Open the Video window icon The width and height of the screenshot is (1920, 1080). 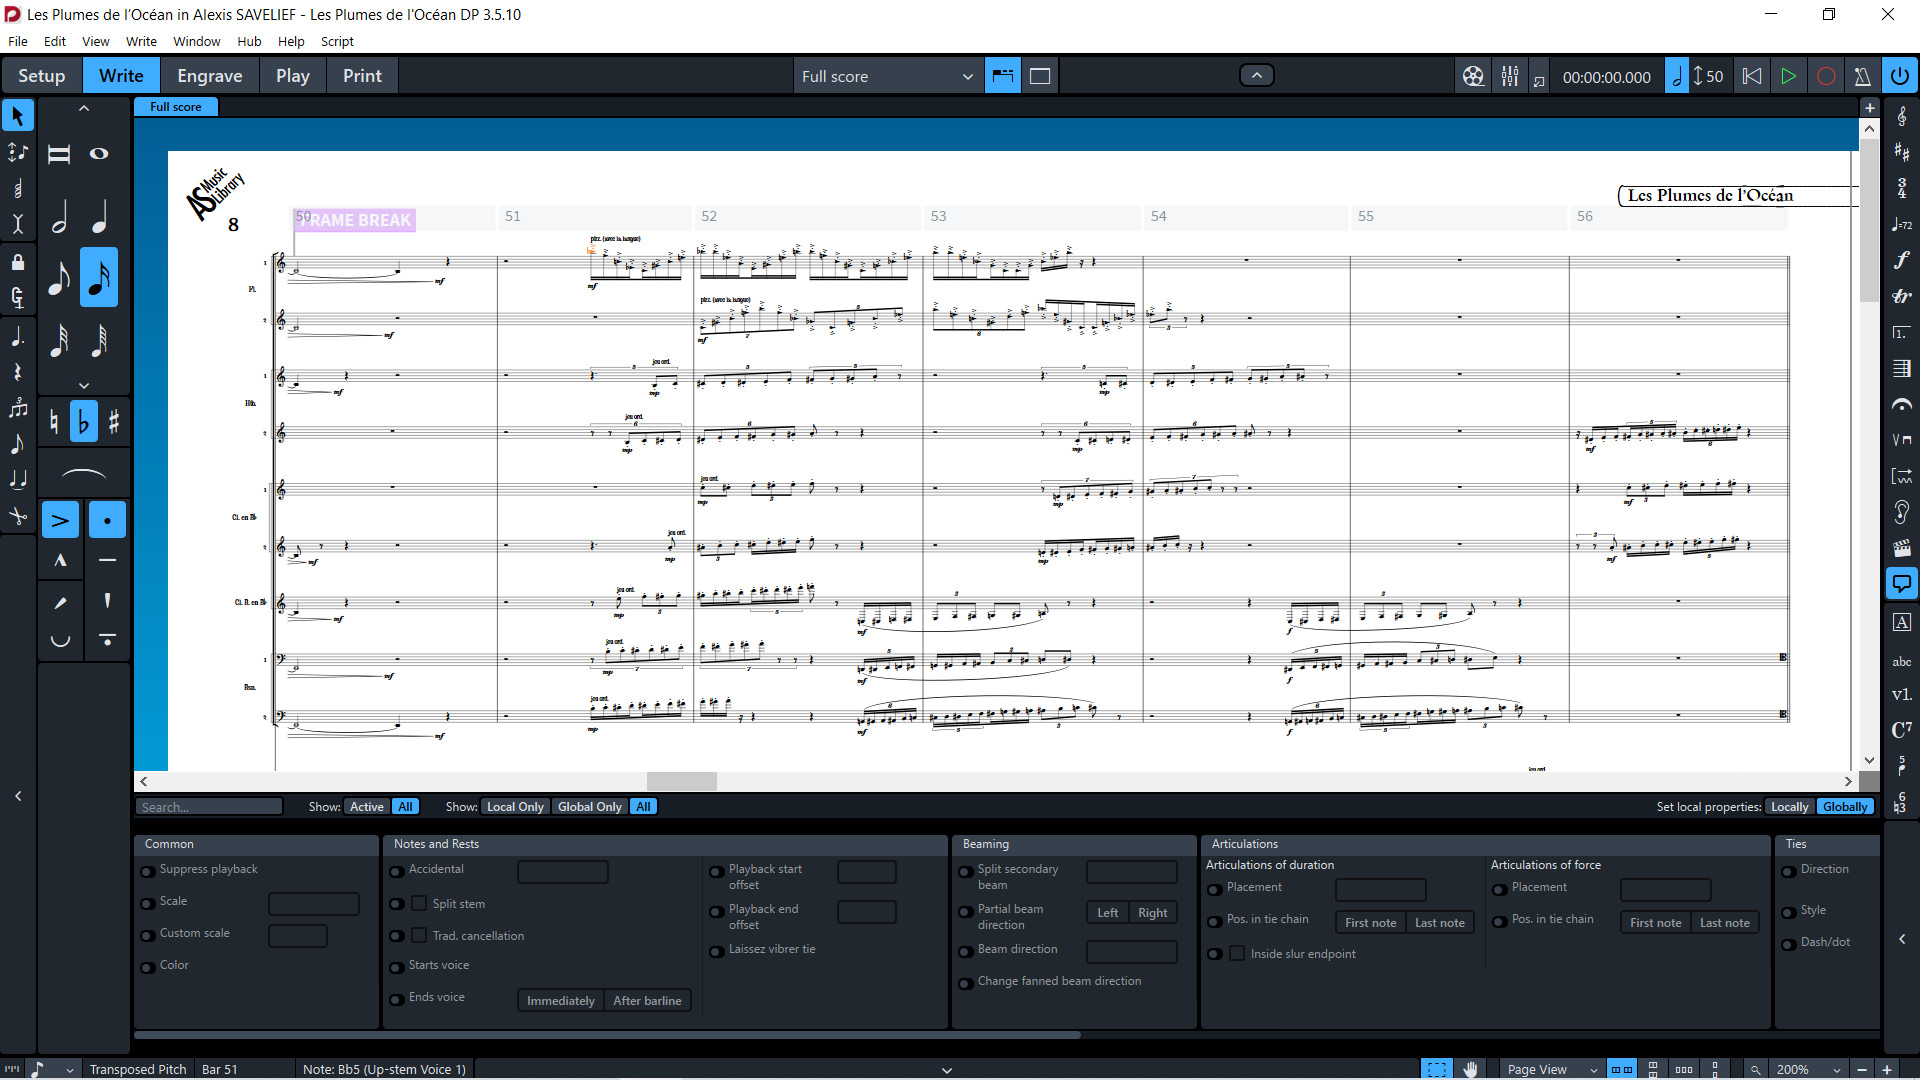click(x=1473, y=76)
